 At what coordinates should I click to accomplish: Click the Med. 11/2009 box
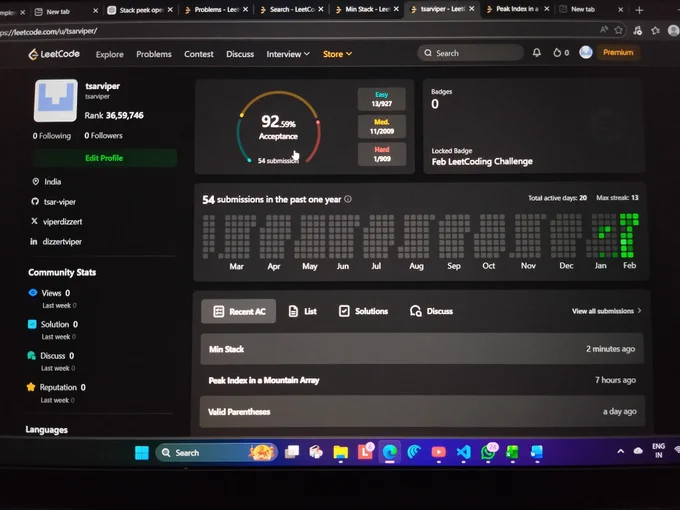tap(382, 126)
